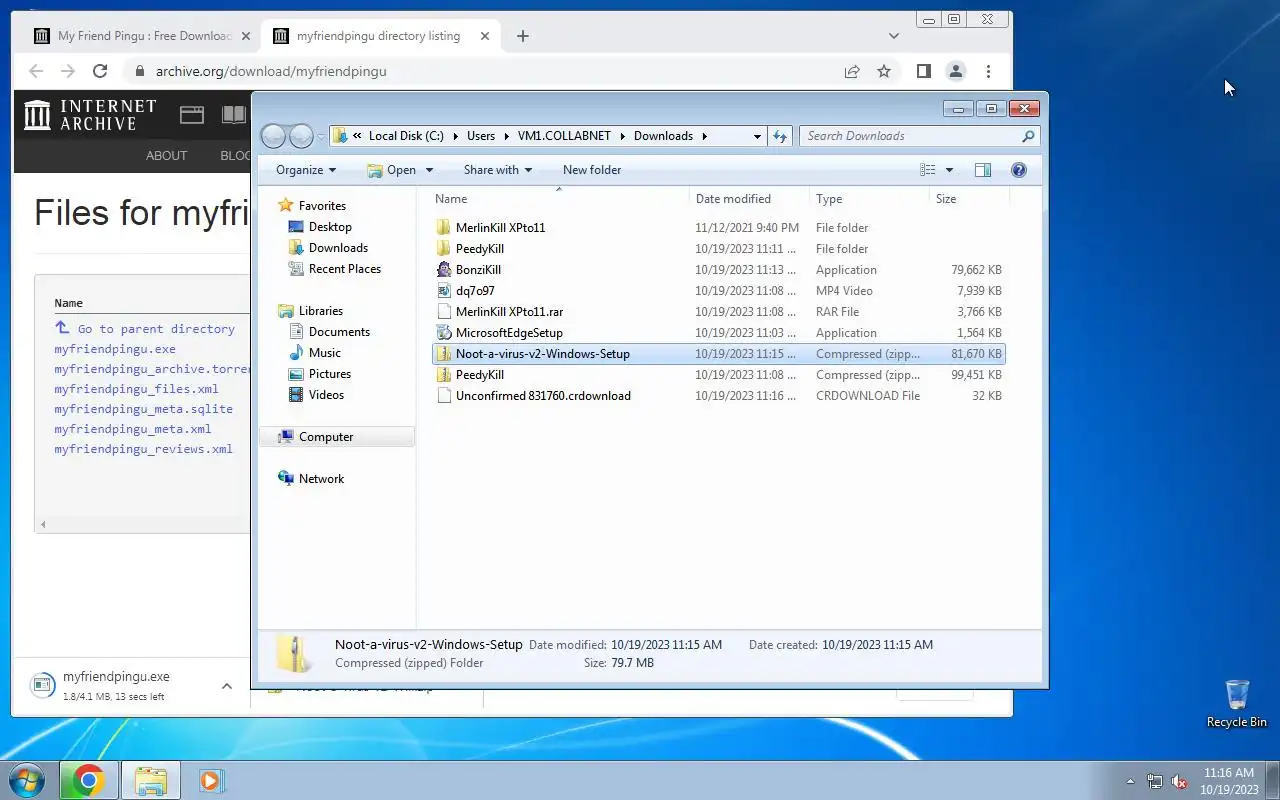Screen dimensions: 1280x800
Task: Click Chrome reload page button
Action: click(x=100, y=71)
